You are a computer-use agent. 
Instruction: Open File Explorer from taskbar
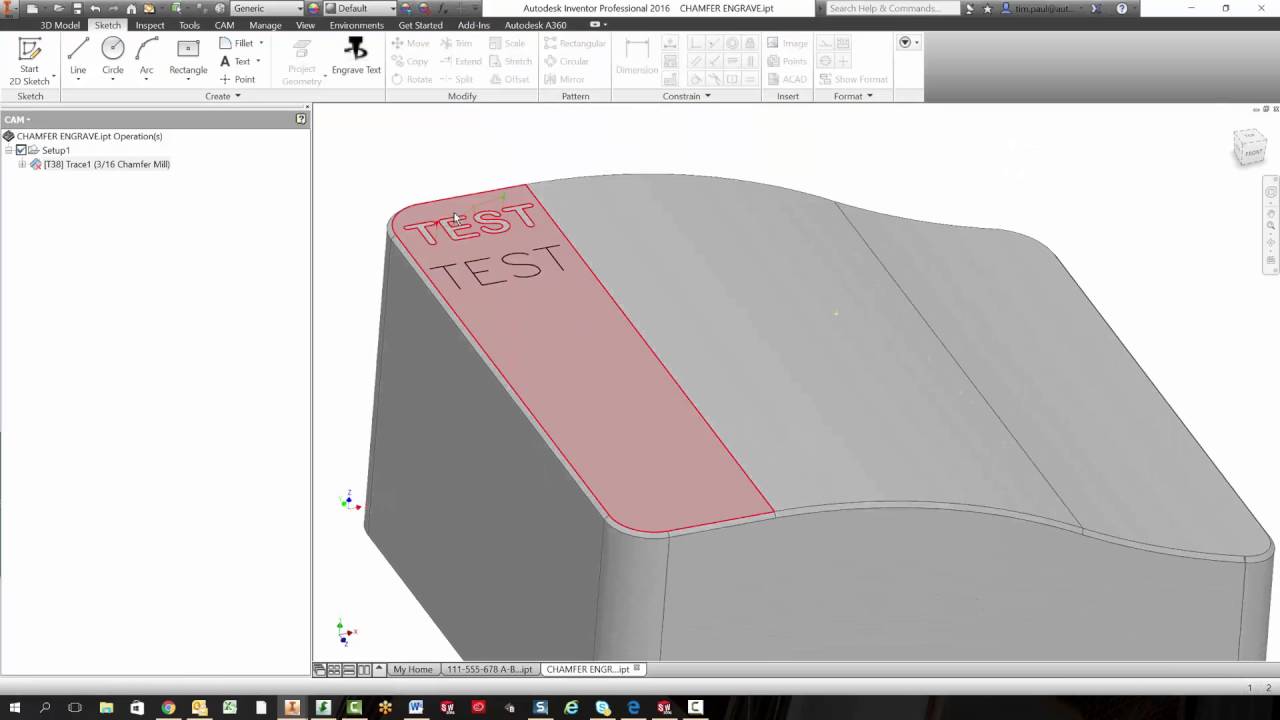pyautogui.click(x=106, y=707)
